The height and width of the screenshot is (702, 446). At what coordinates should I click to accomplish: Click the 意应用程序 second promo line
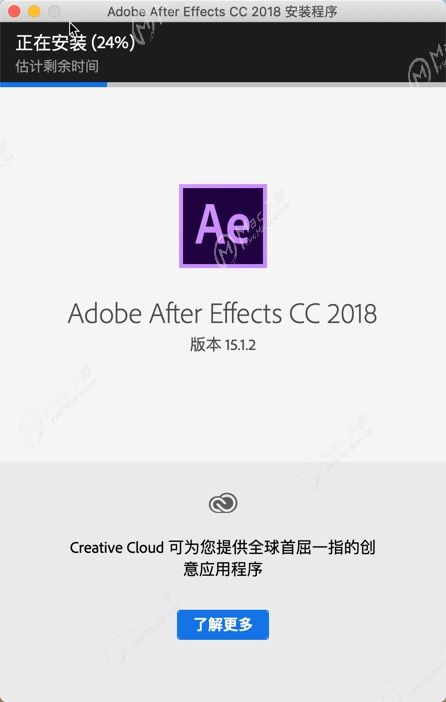[x=223, y=569]
